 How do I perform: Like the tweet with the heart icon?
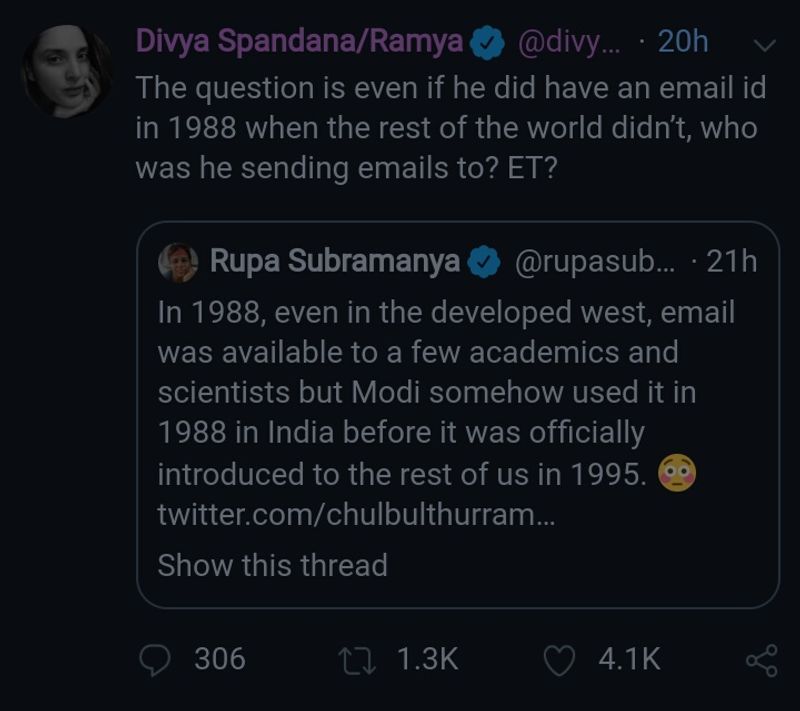(x=561, y=659)
